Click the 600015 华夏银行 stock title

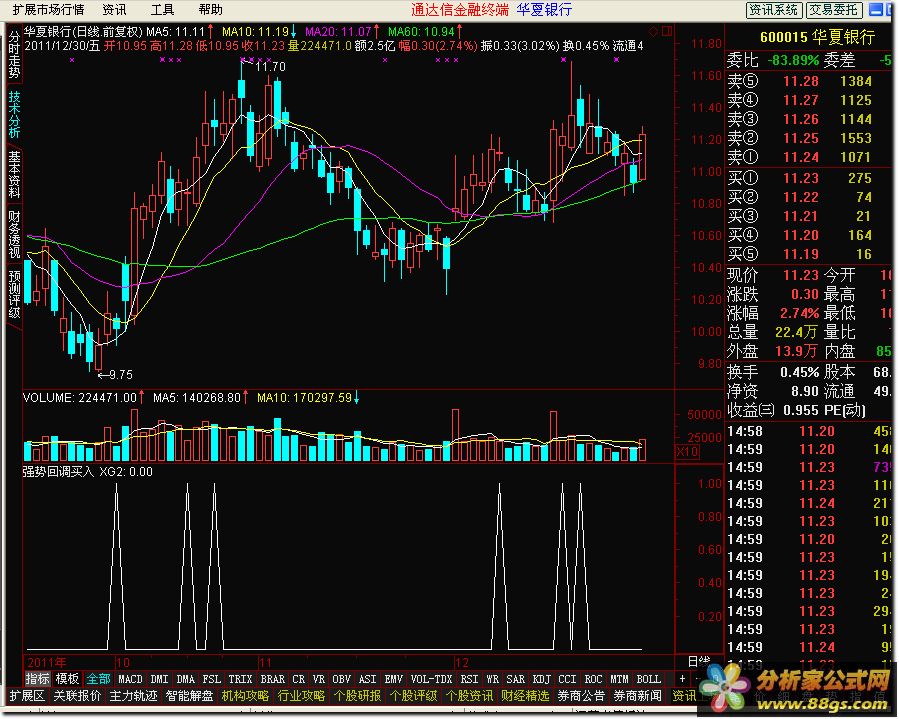pyautogui.click(x=818, y=37)
